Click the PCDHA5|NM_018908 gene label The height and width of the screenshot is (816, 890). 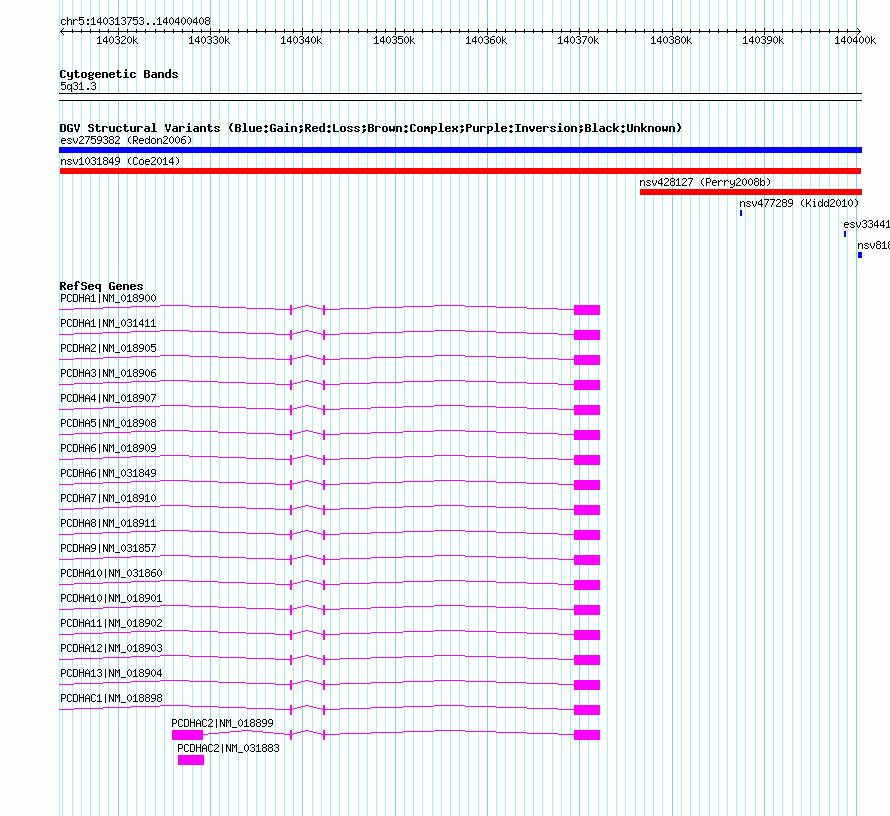point(108,423)
